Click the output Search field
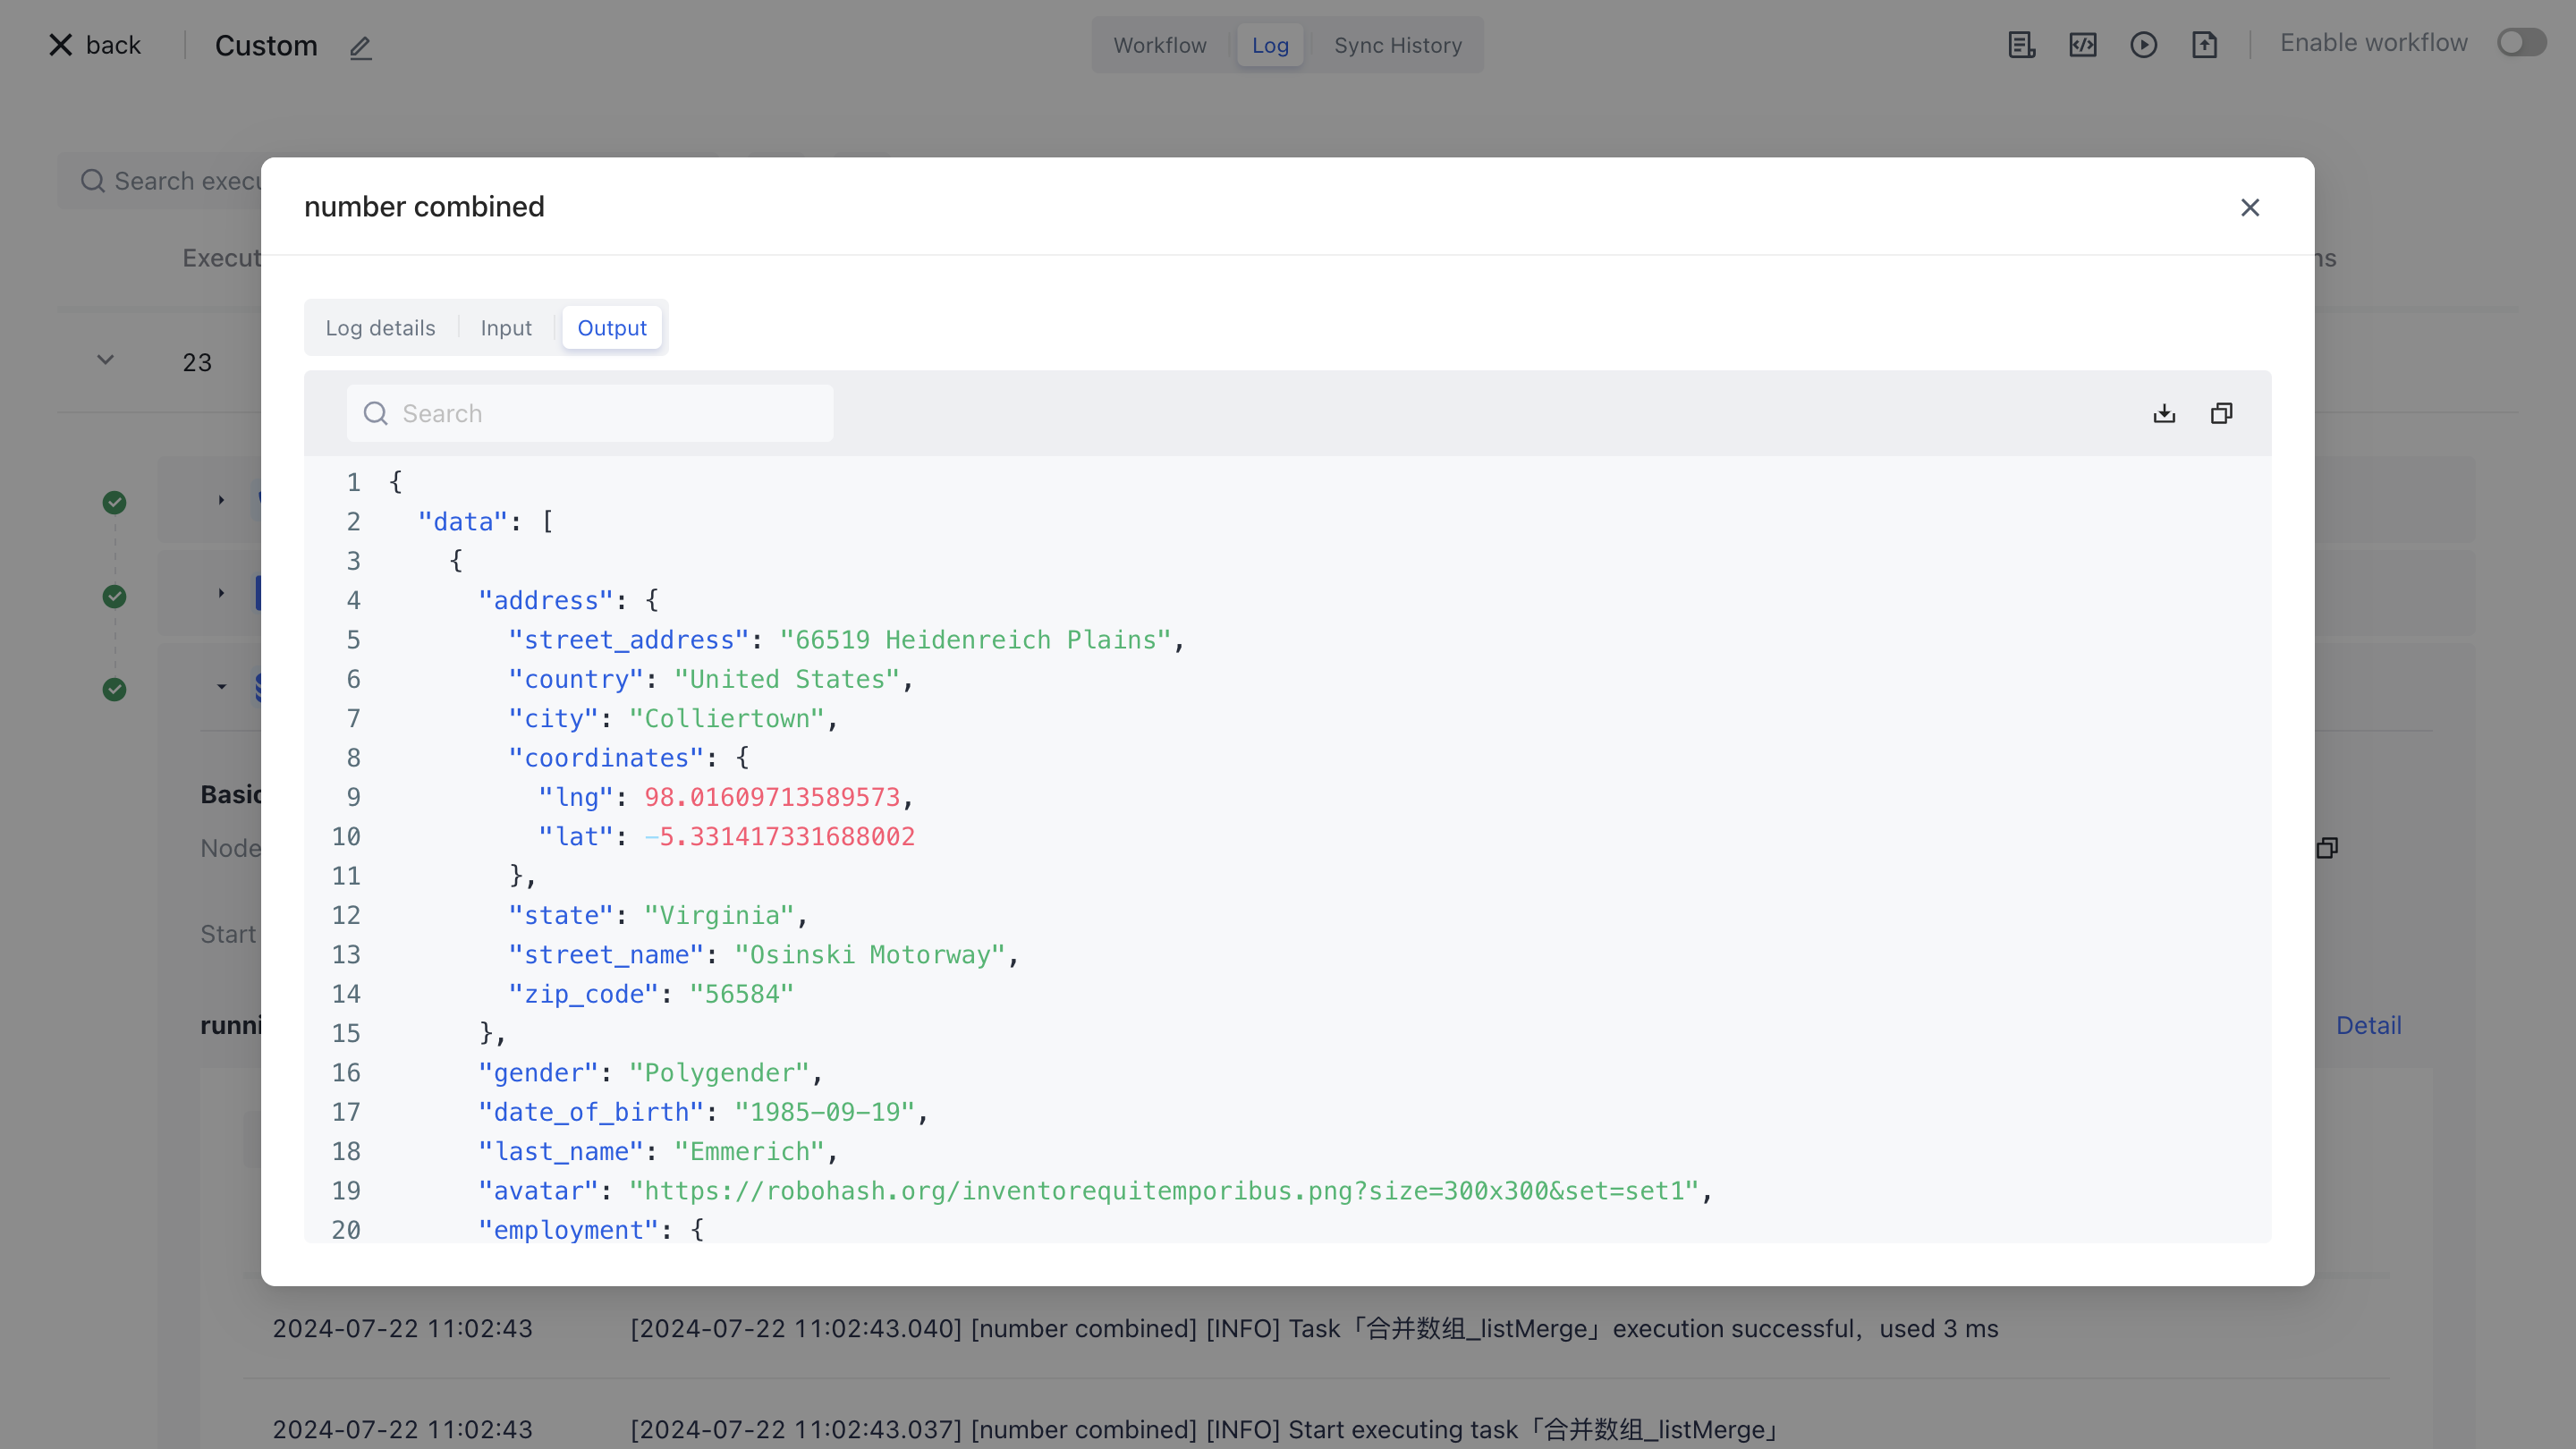This screenshot has height=1449, width=2576. point(590,413)
